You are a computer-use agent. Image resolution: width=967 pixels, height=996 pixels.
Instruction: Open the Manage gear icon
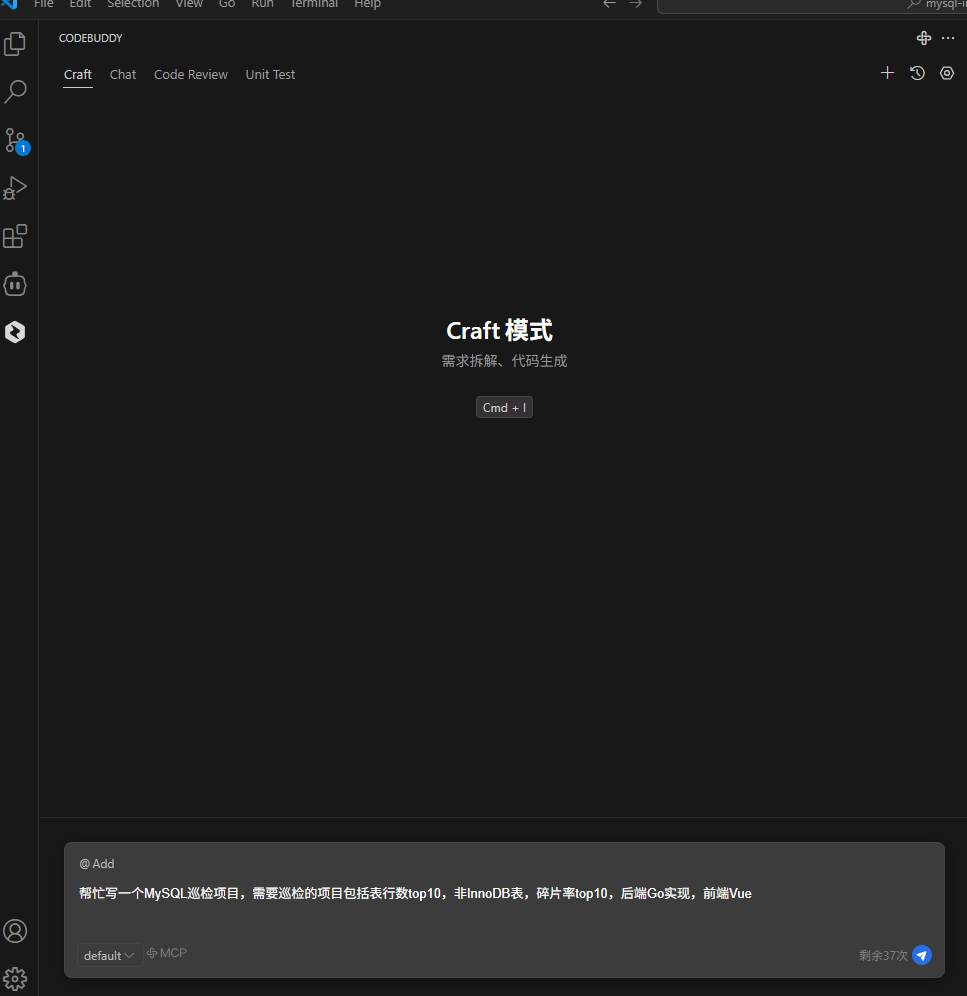15,979
